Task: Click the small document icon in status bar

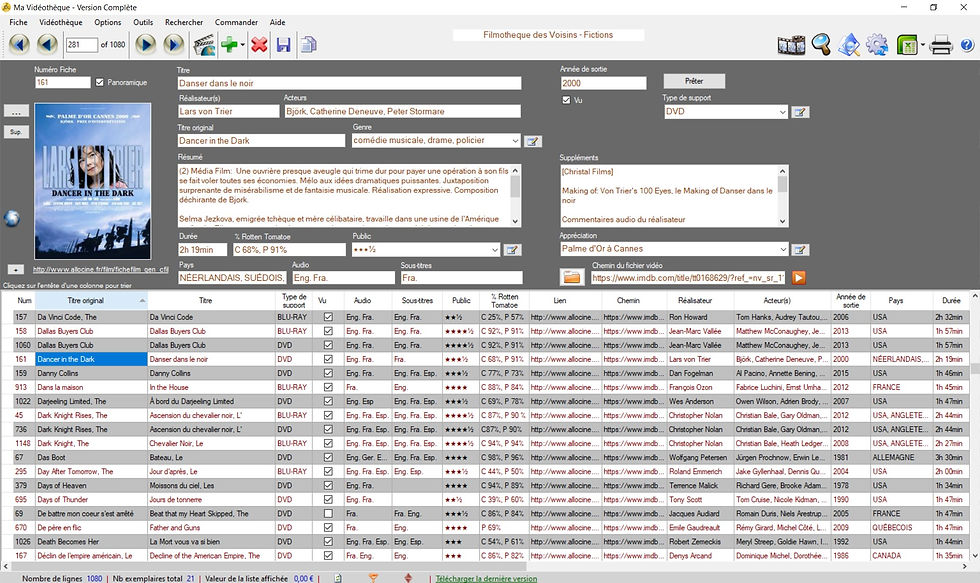Action: point(338,578)
